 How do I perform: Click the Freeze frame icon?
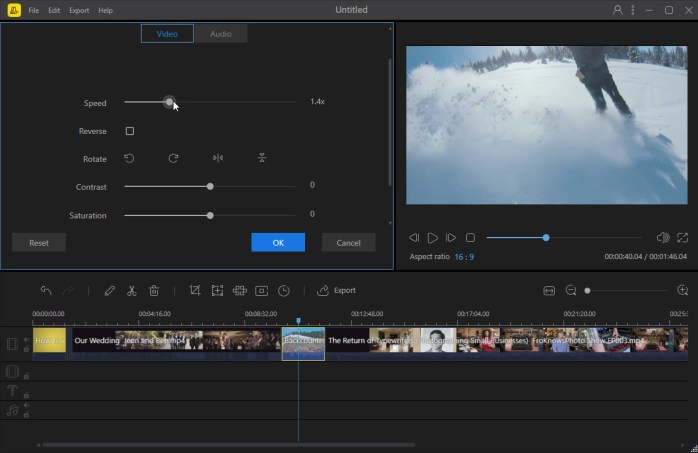click(x=261, y=291)
